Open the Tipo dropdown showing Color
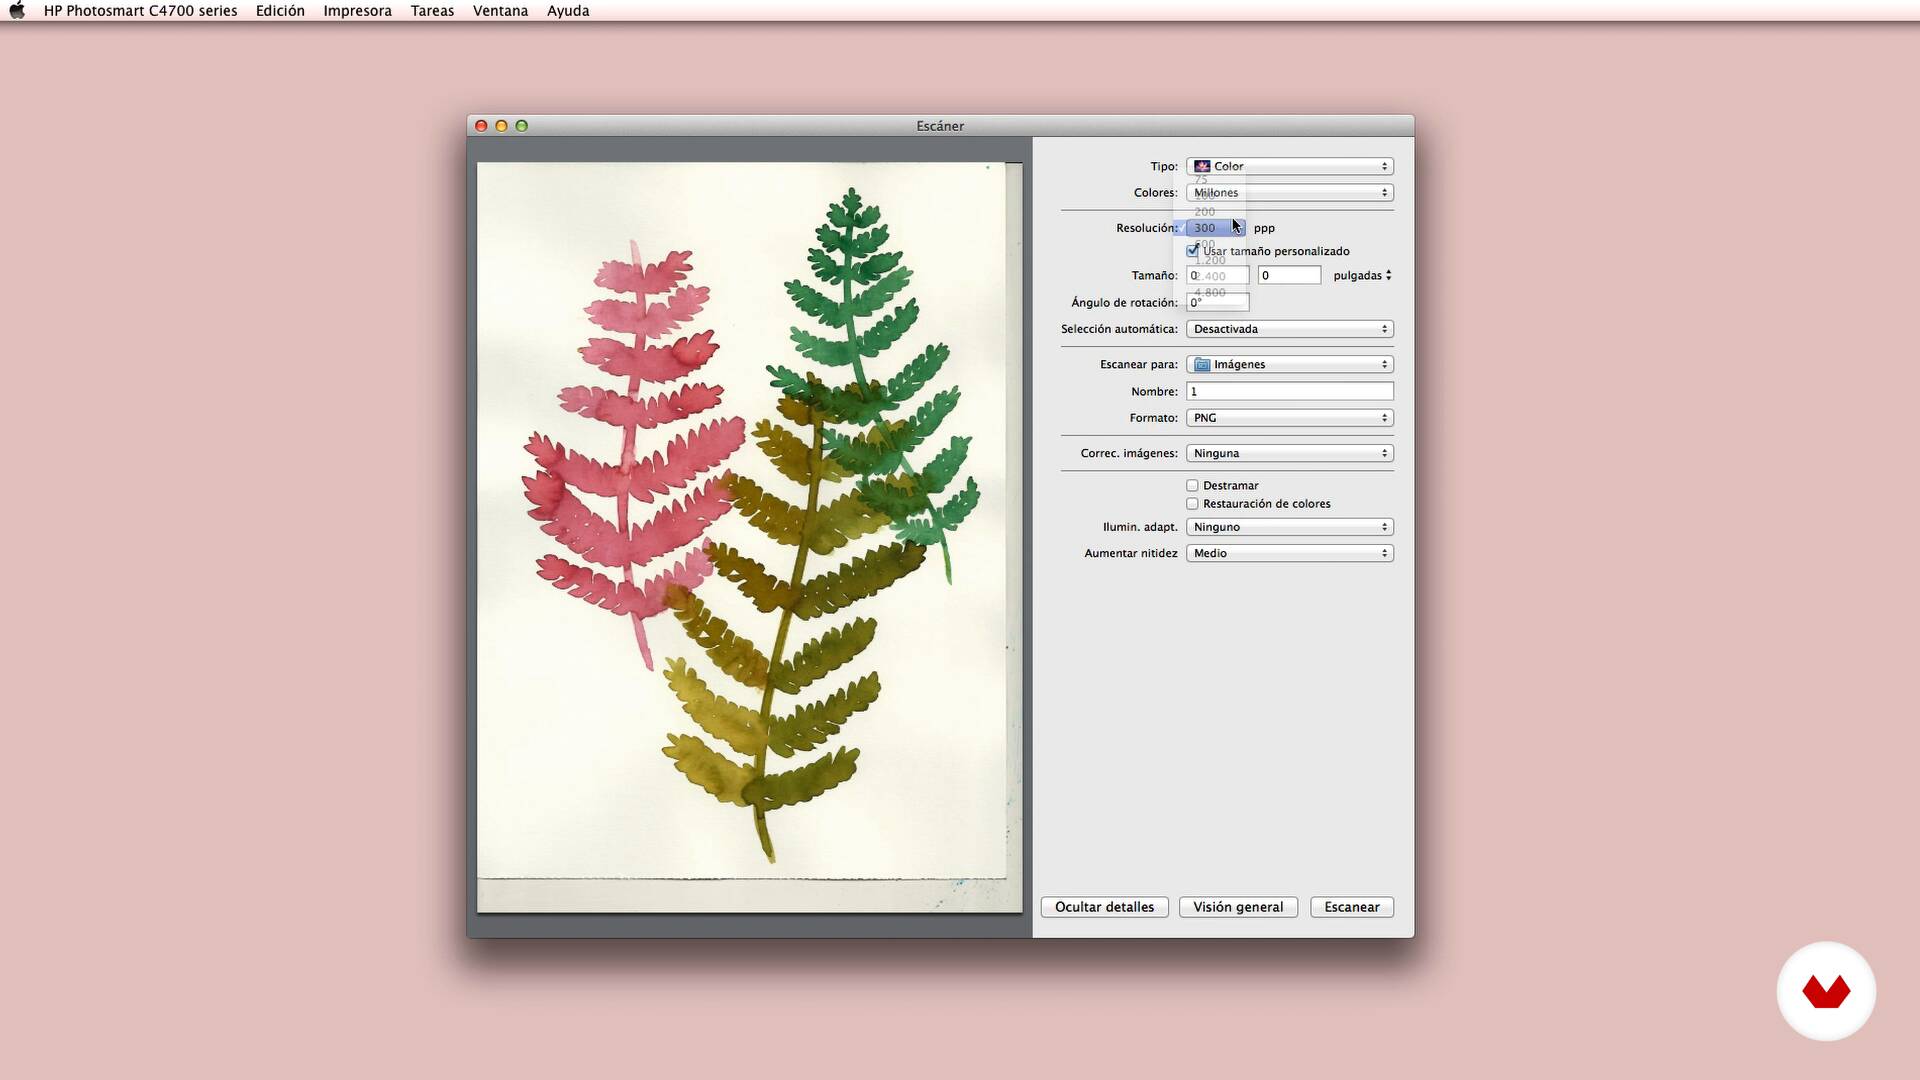This screenshot has width=1920, height=1080. 1289,166
